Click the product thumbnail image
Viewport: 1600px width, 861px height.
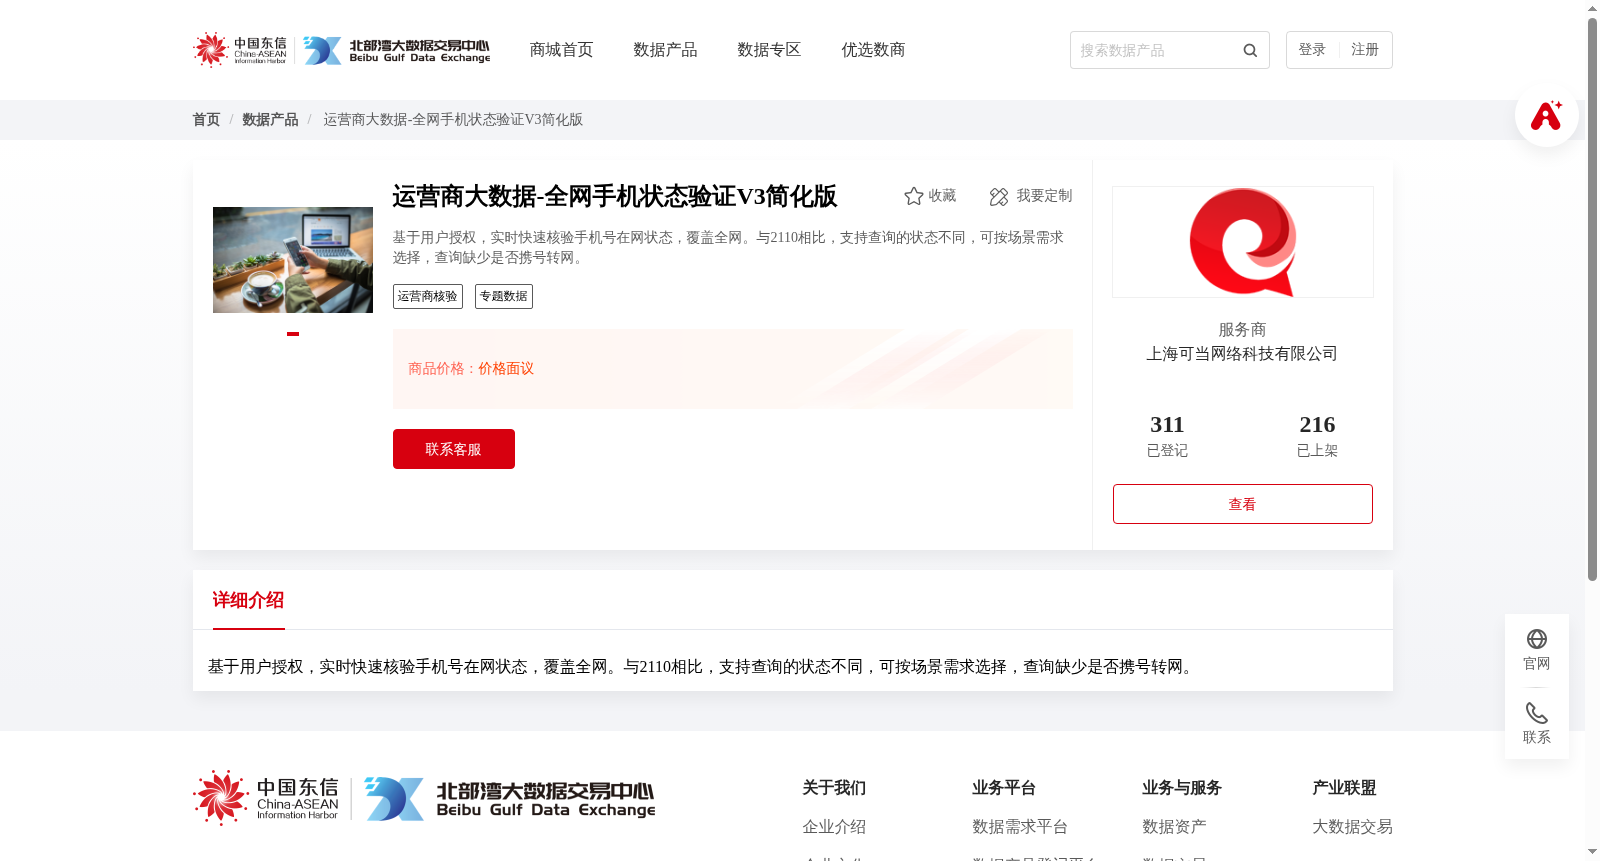[293, 260]
